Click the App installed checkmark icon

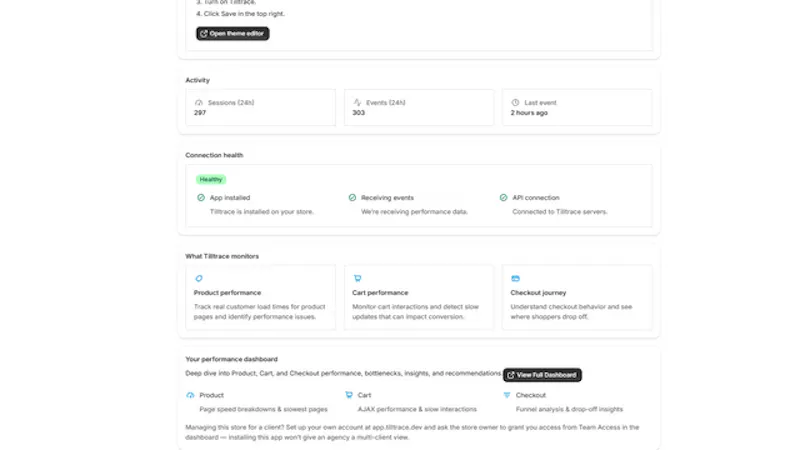pos(201,197)
